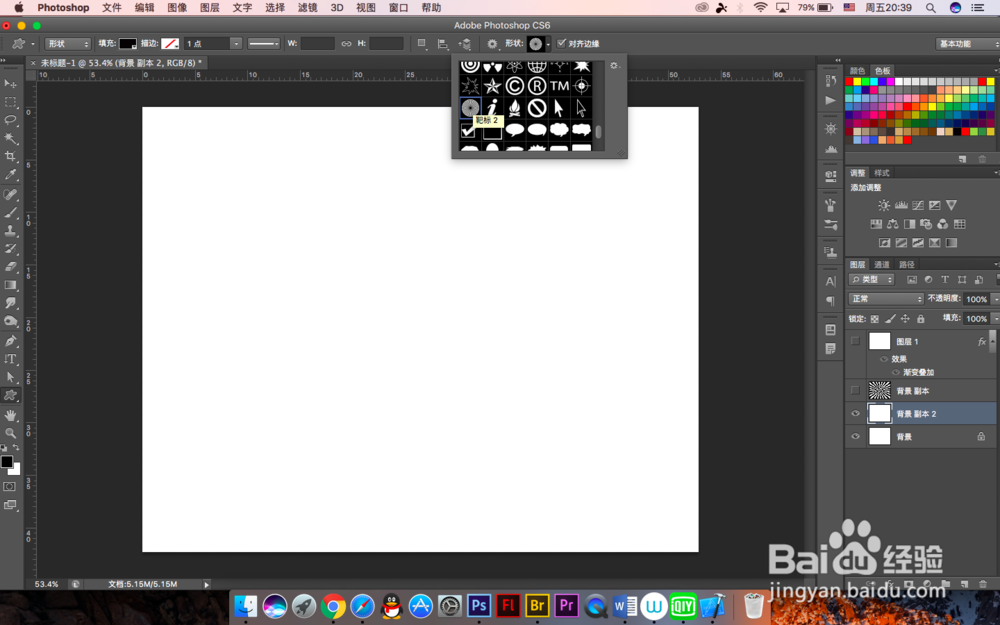Select the Hand tool
Image resolution: width=1000 pixels, height=625 pixels.
coord(10,415)
